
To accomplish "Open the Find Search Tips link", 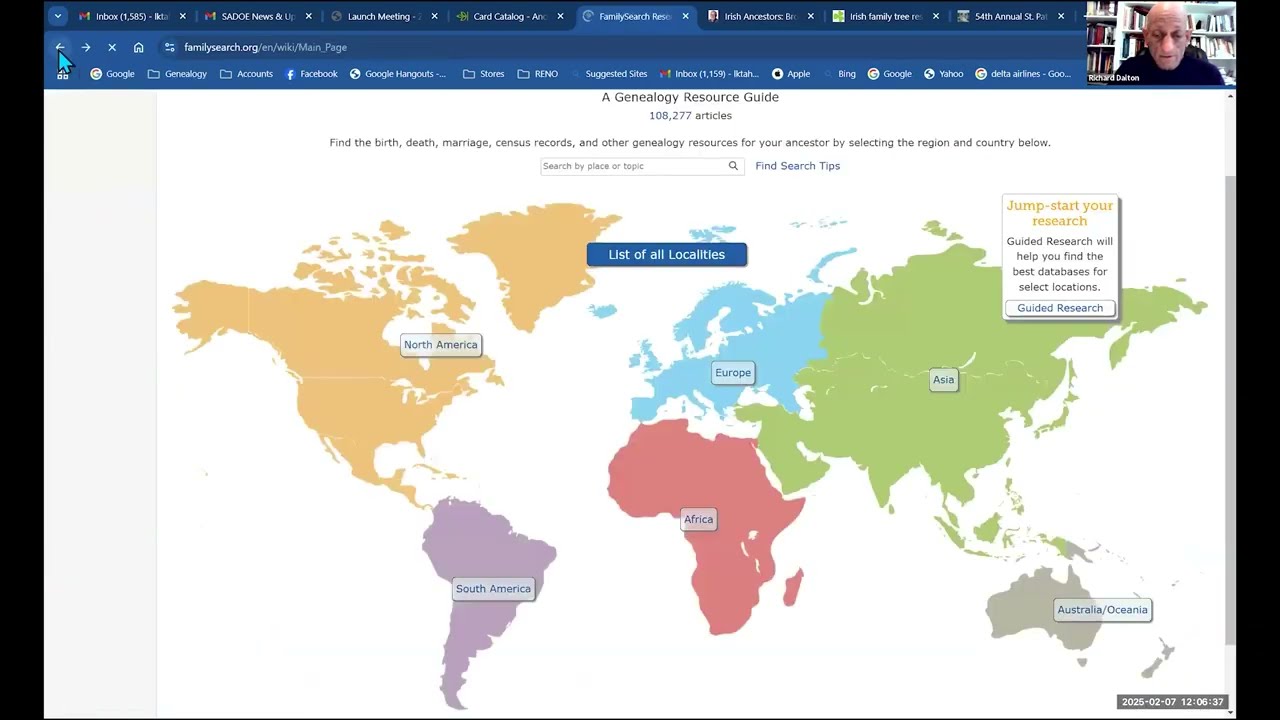I will point(797,166).
